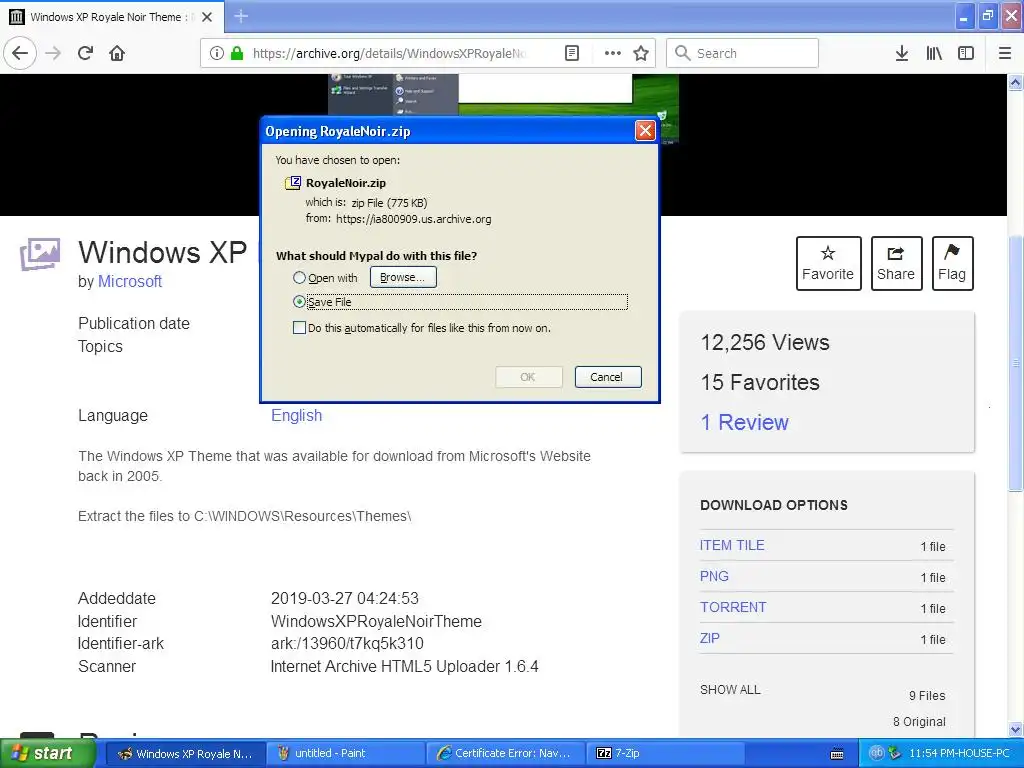Close the Windows XP Royale Noir tab
1024x768 pixels.
[207, 17]
